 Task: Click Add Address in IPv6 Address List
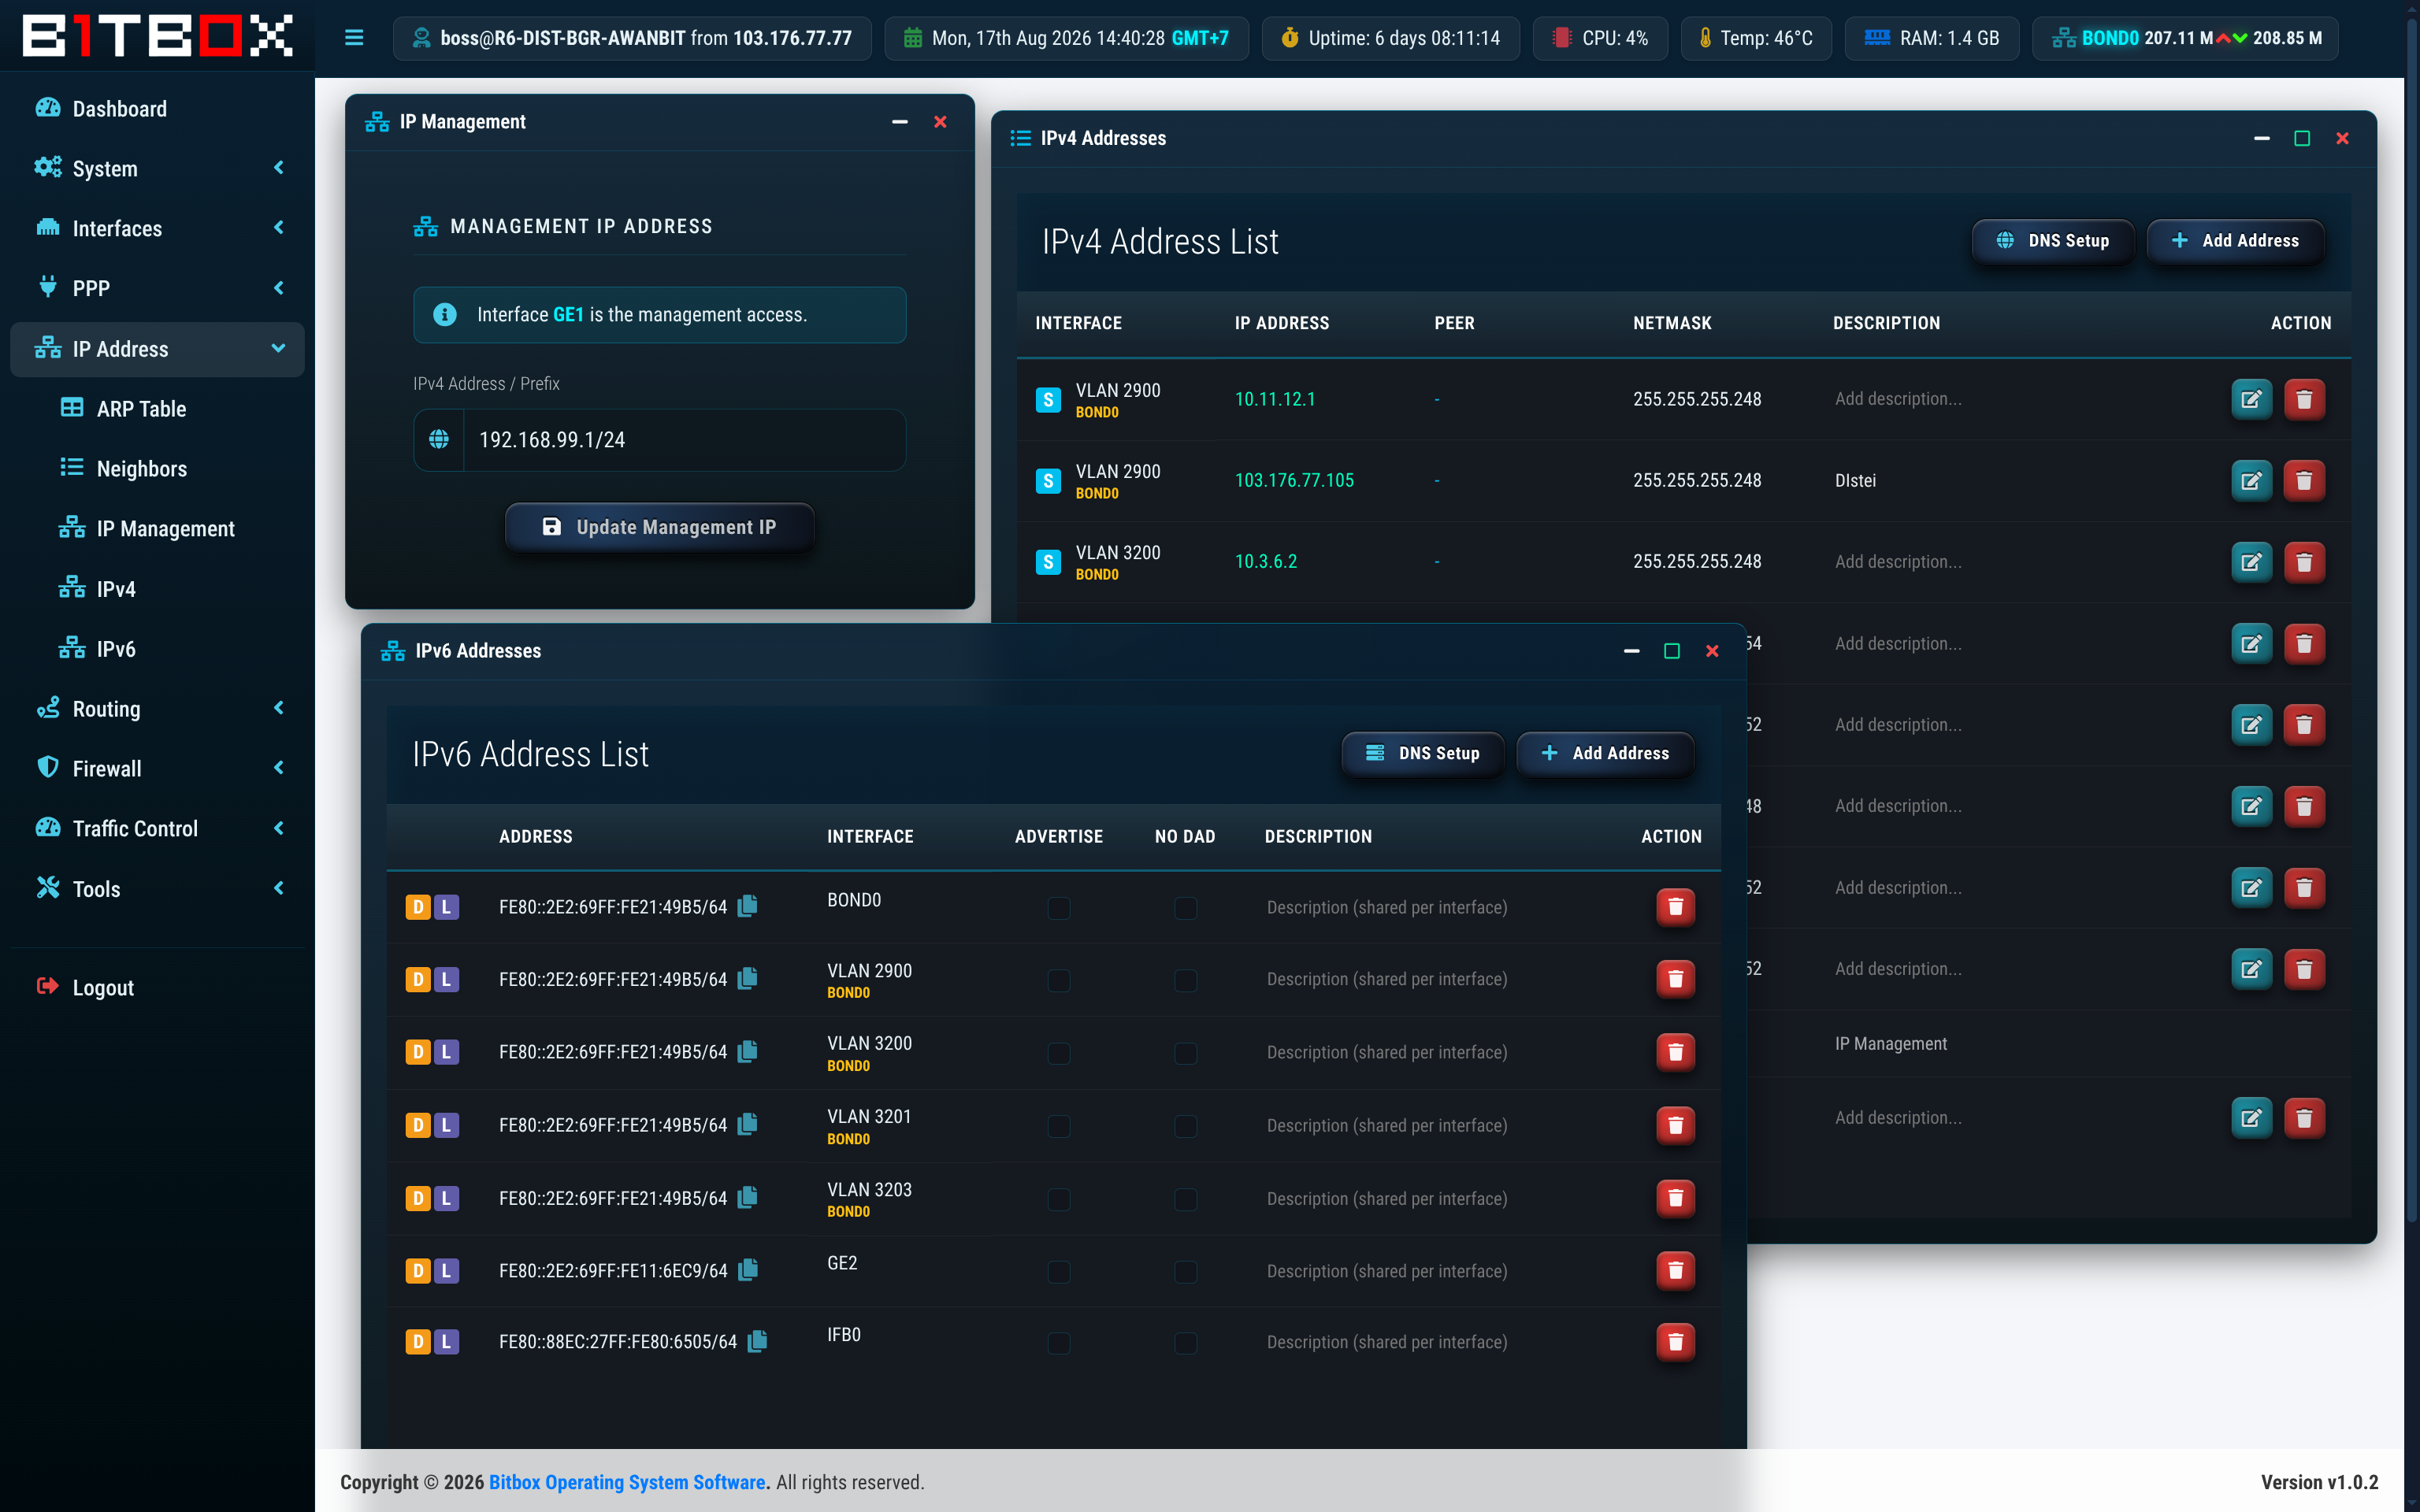1605,753
